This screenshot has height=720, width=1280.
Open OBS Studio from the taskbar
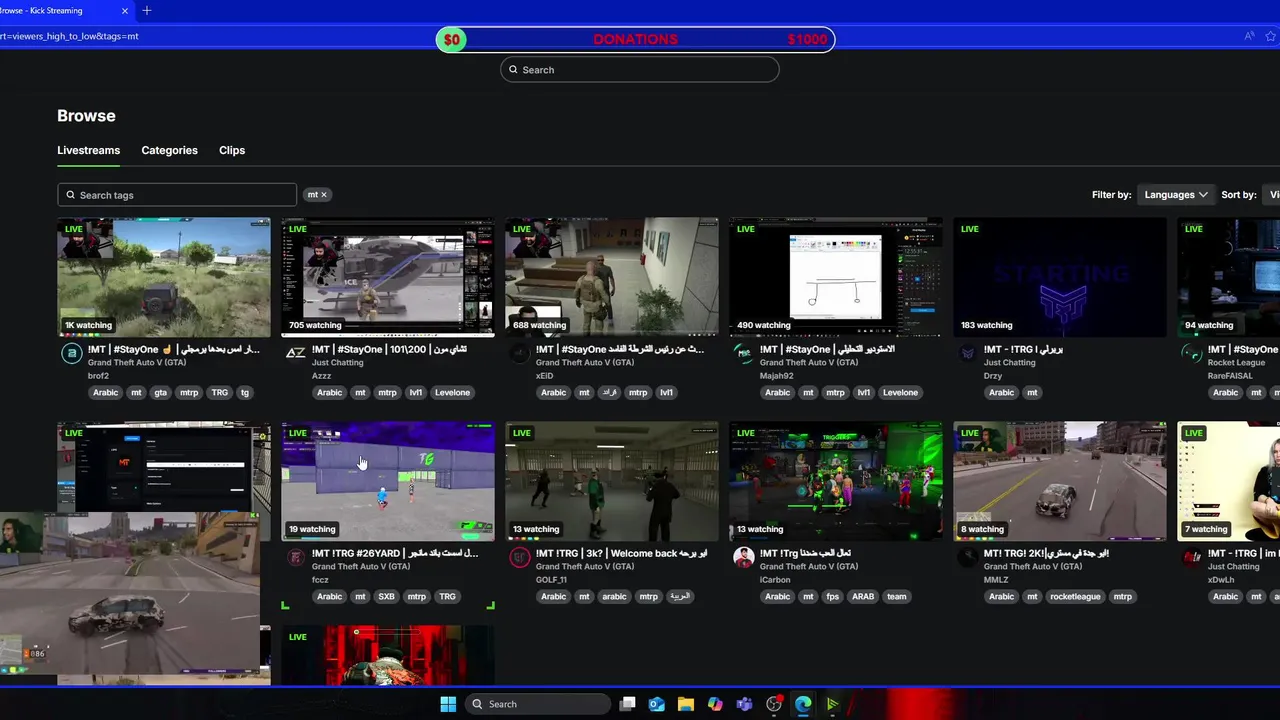[774, 704]
